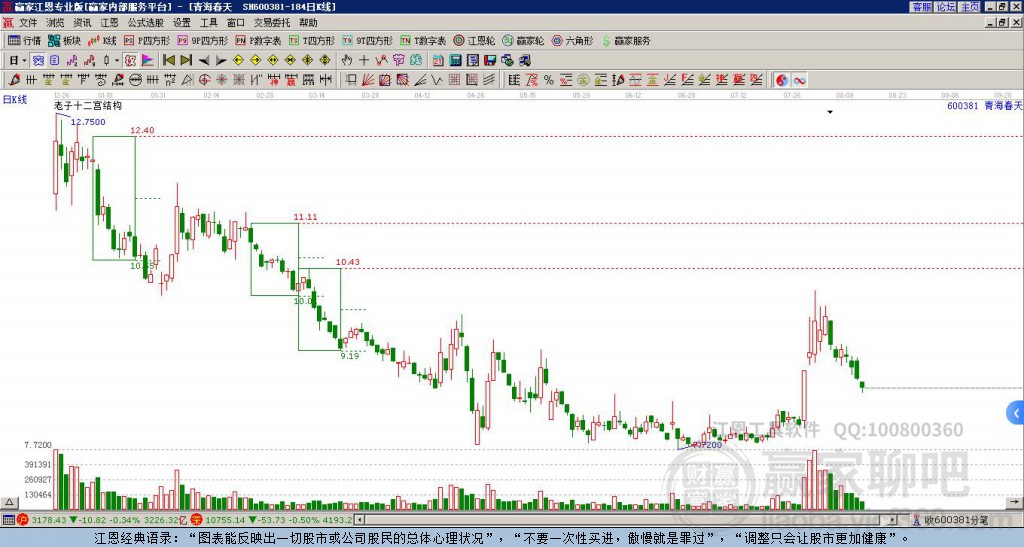Click the 客服 link in title bar

click(922, 7)
